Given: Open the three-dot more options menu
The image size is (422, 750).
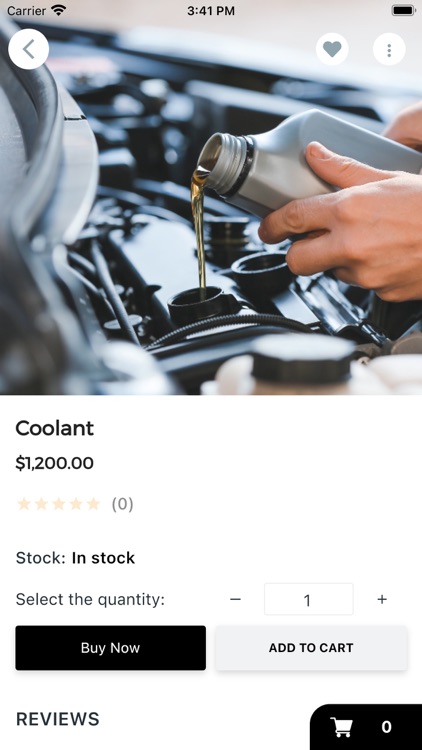Looking at the screenshot, I should (389, 49).
